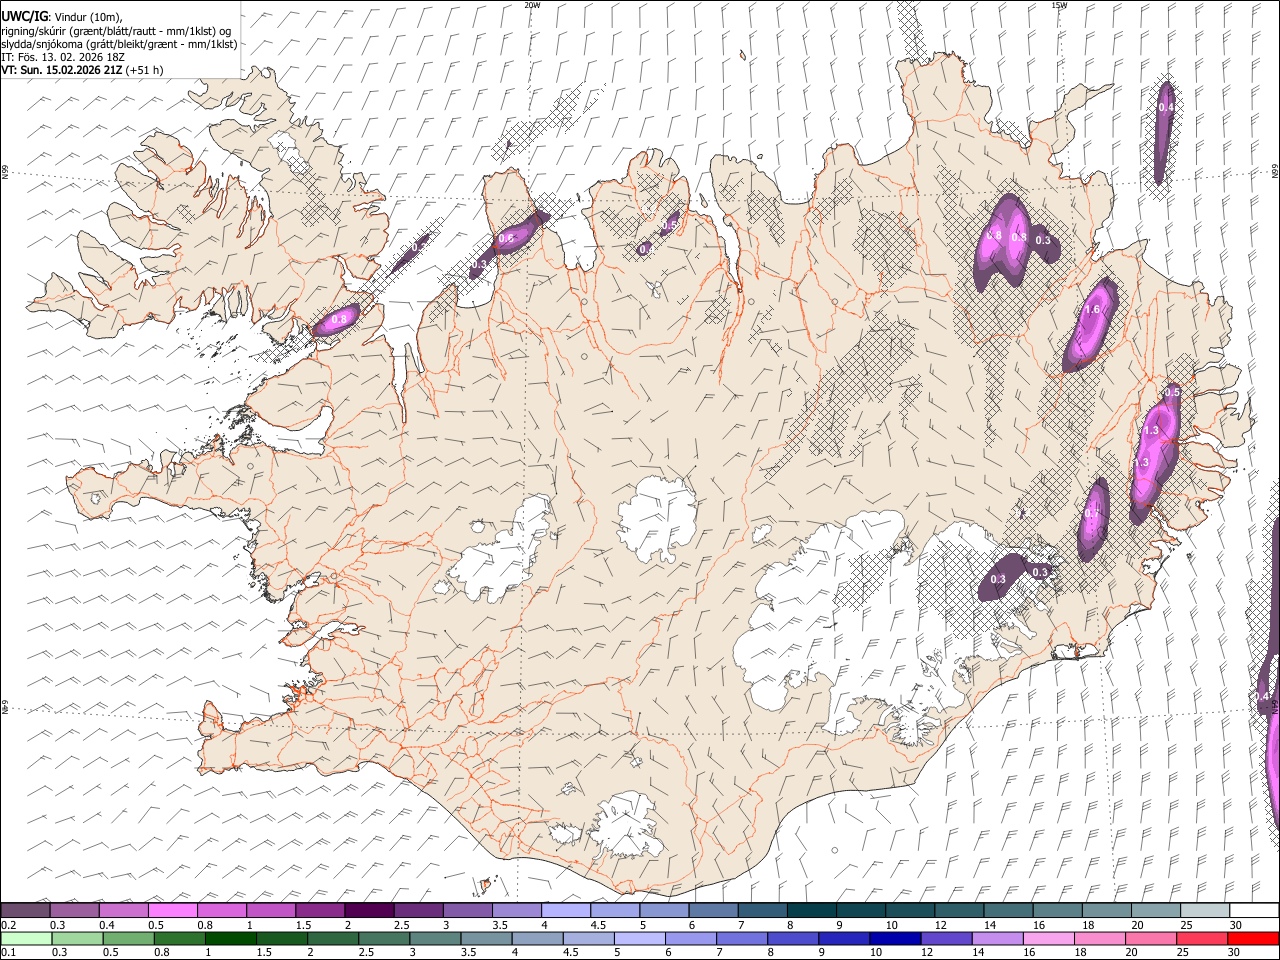Viewport: 1280px width, 960px height.
Task: Click the dark green 1–1.5 rain swatch
Action: click(x=231, y=939)
